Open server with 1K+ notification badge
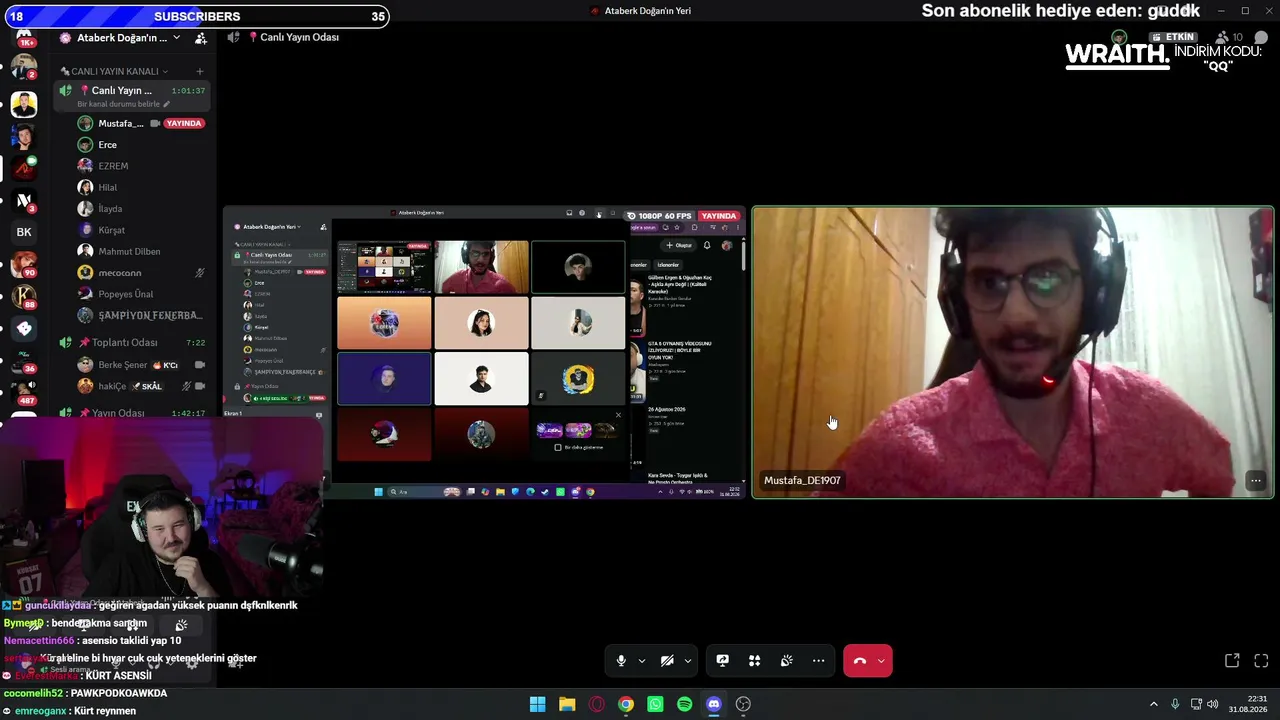 click(x=24, y=39)
